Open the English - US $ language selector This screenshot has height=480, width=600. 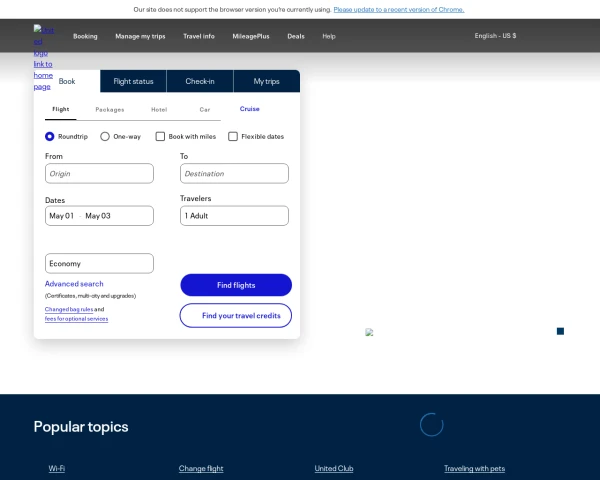pyautogui.click(x=495, y=36)
